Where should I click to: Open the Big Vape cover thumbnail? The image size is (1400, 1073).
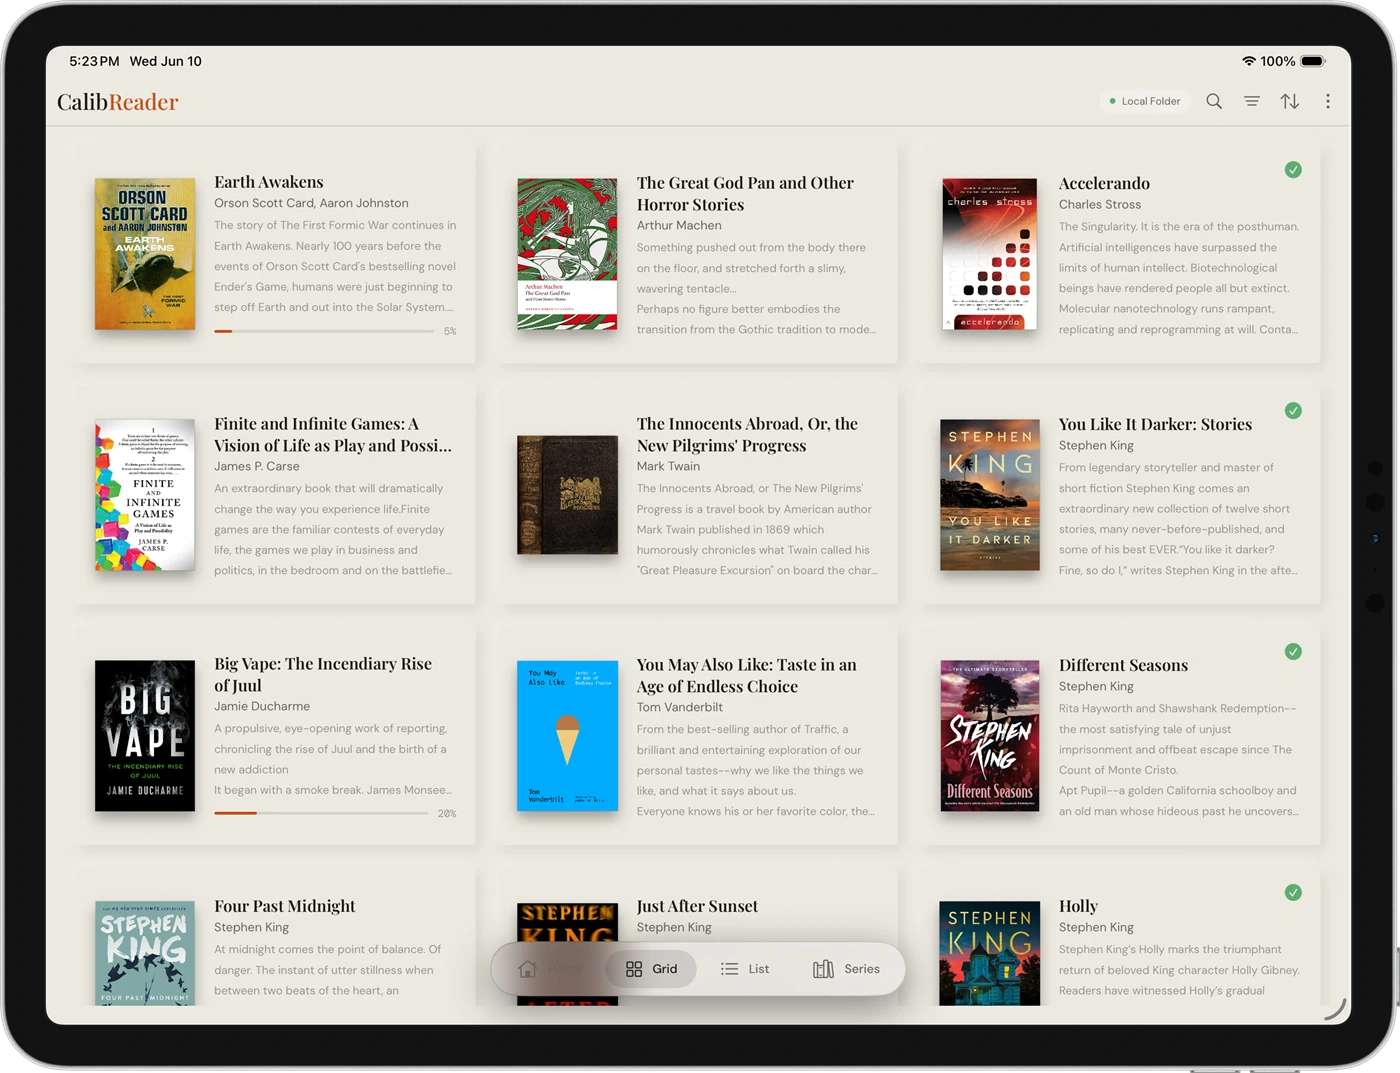tap(145, 736)
